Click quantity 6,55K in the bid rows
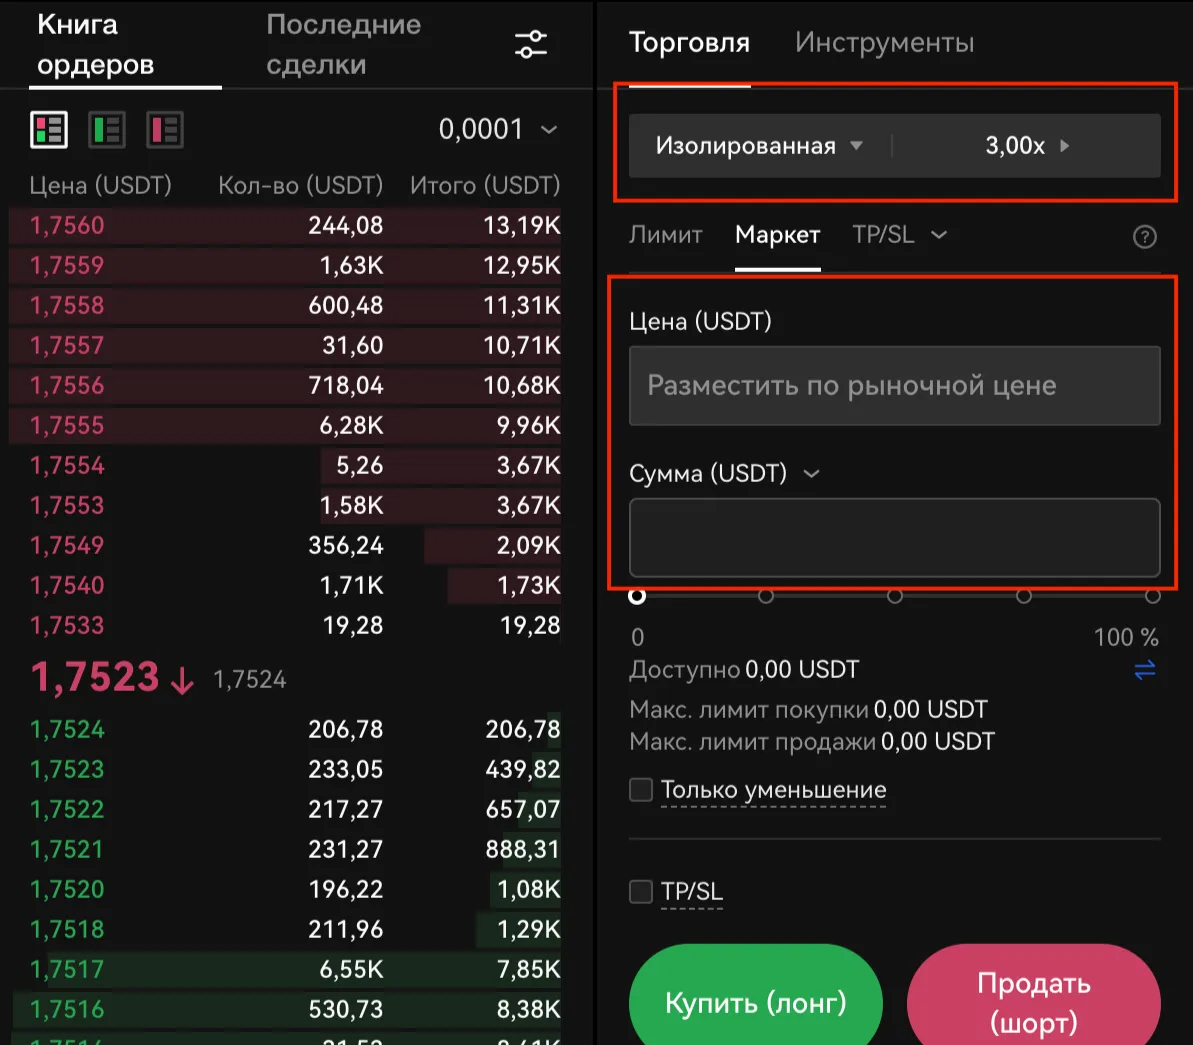The height and width of the screenshot is (1045, 1193). [x=351, y=969]
